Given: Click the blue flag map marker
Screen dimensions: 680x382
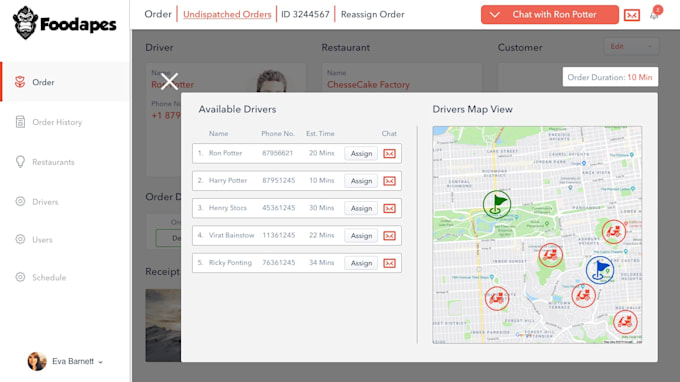Looking at the screenshot, I should (600, 270).
